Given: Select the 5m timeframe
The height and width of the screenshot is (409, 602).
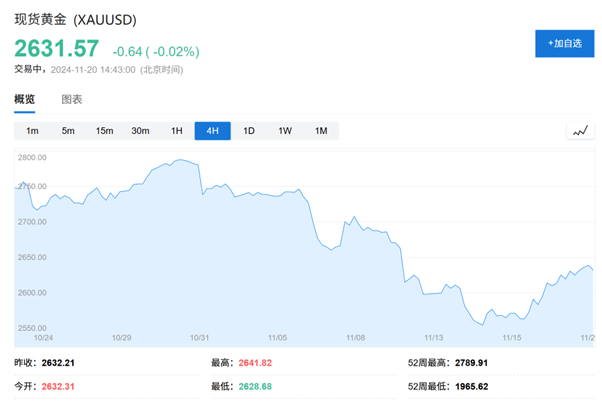Looking at the screenshot, I should [x=68, y=131].
